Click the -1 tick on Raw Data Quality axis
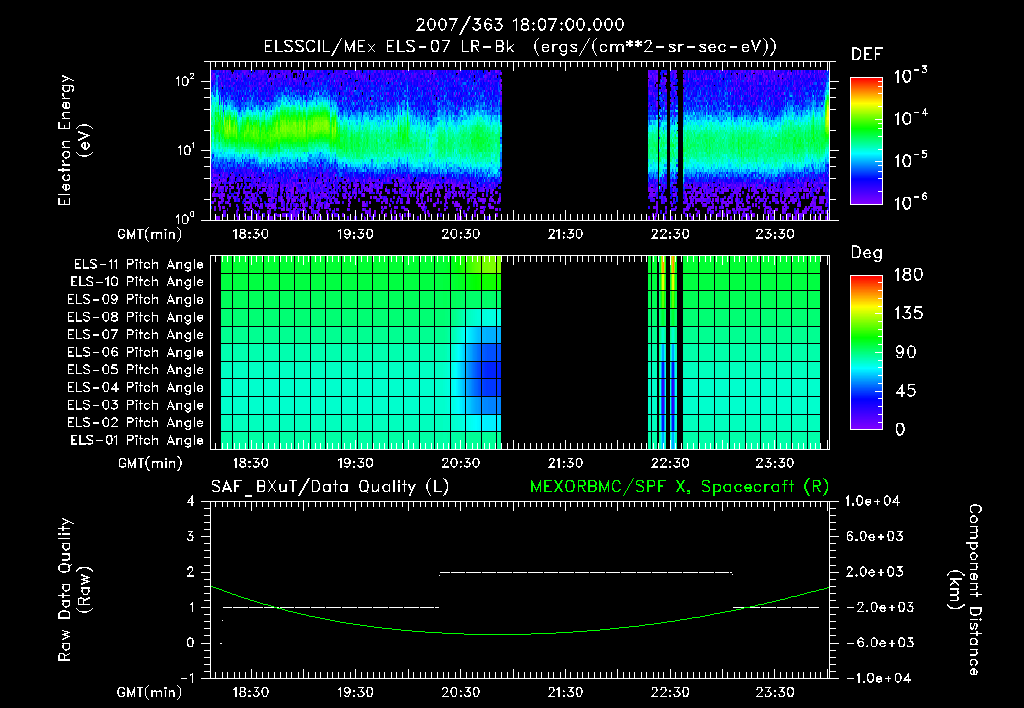This screenshot has height=708, width=1024. [x=187, y=678]
